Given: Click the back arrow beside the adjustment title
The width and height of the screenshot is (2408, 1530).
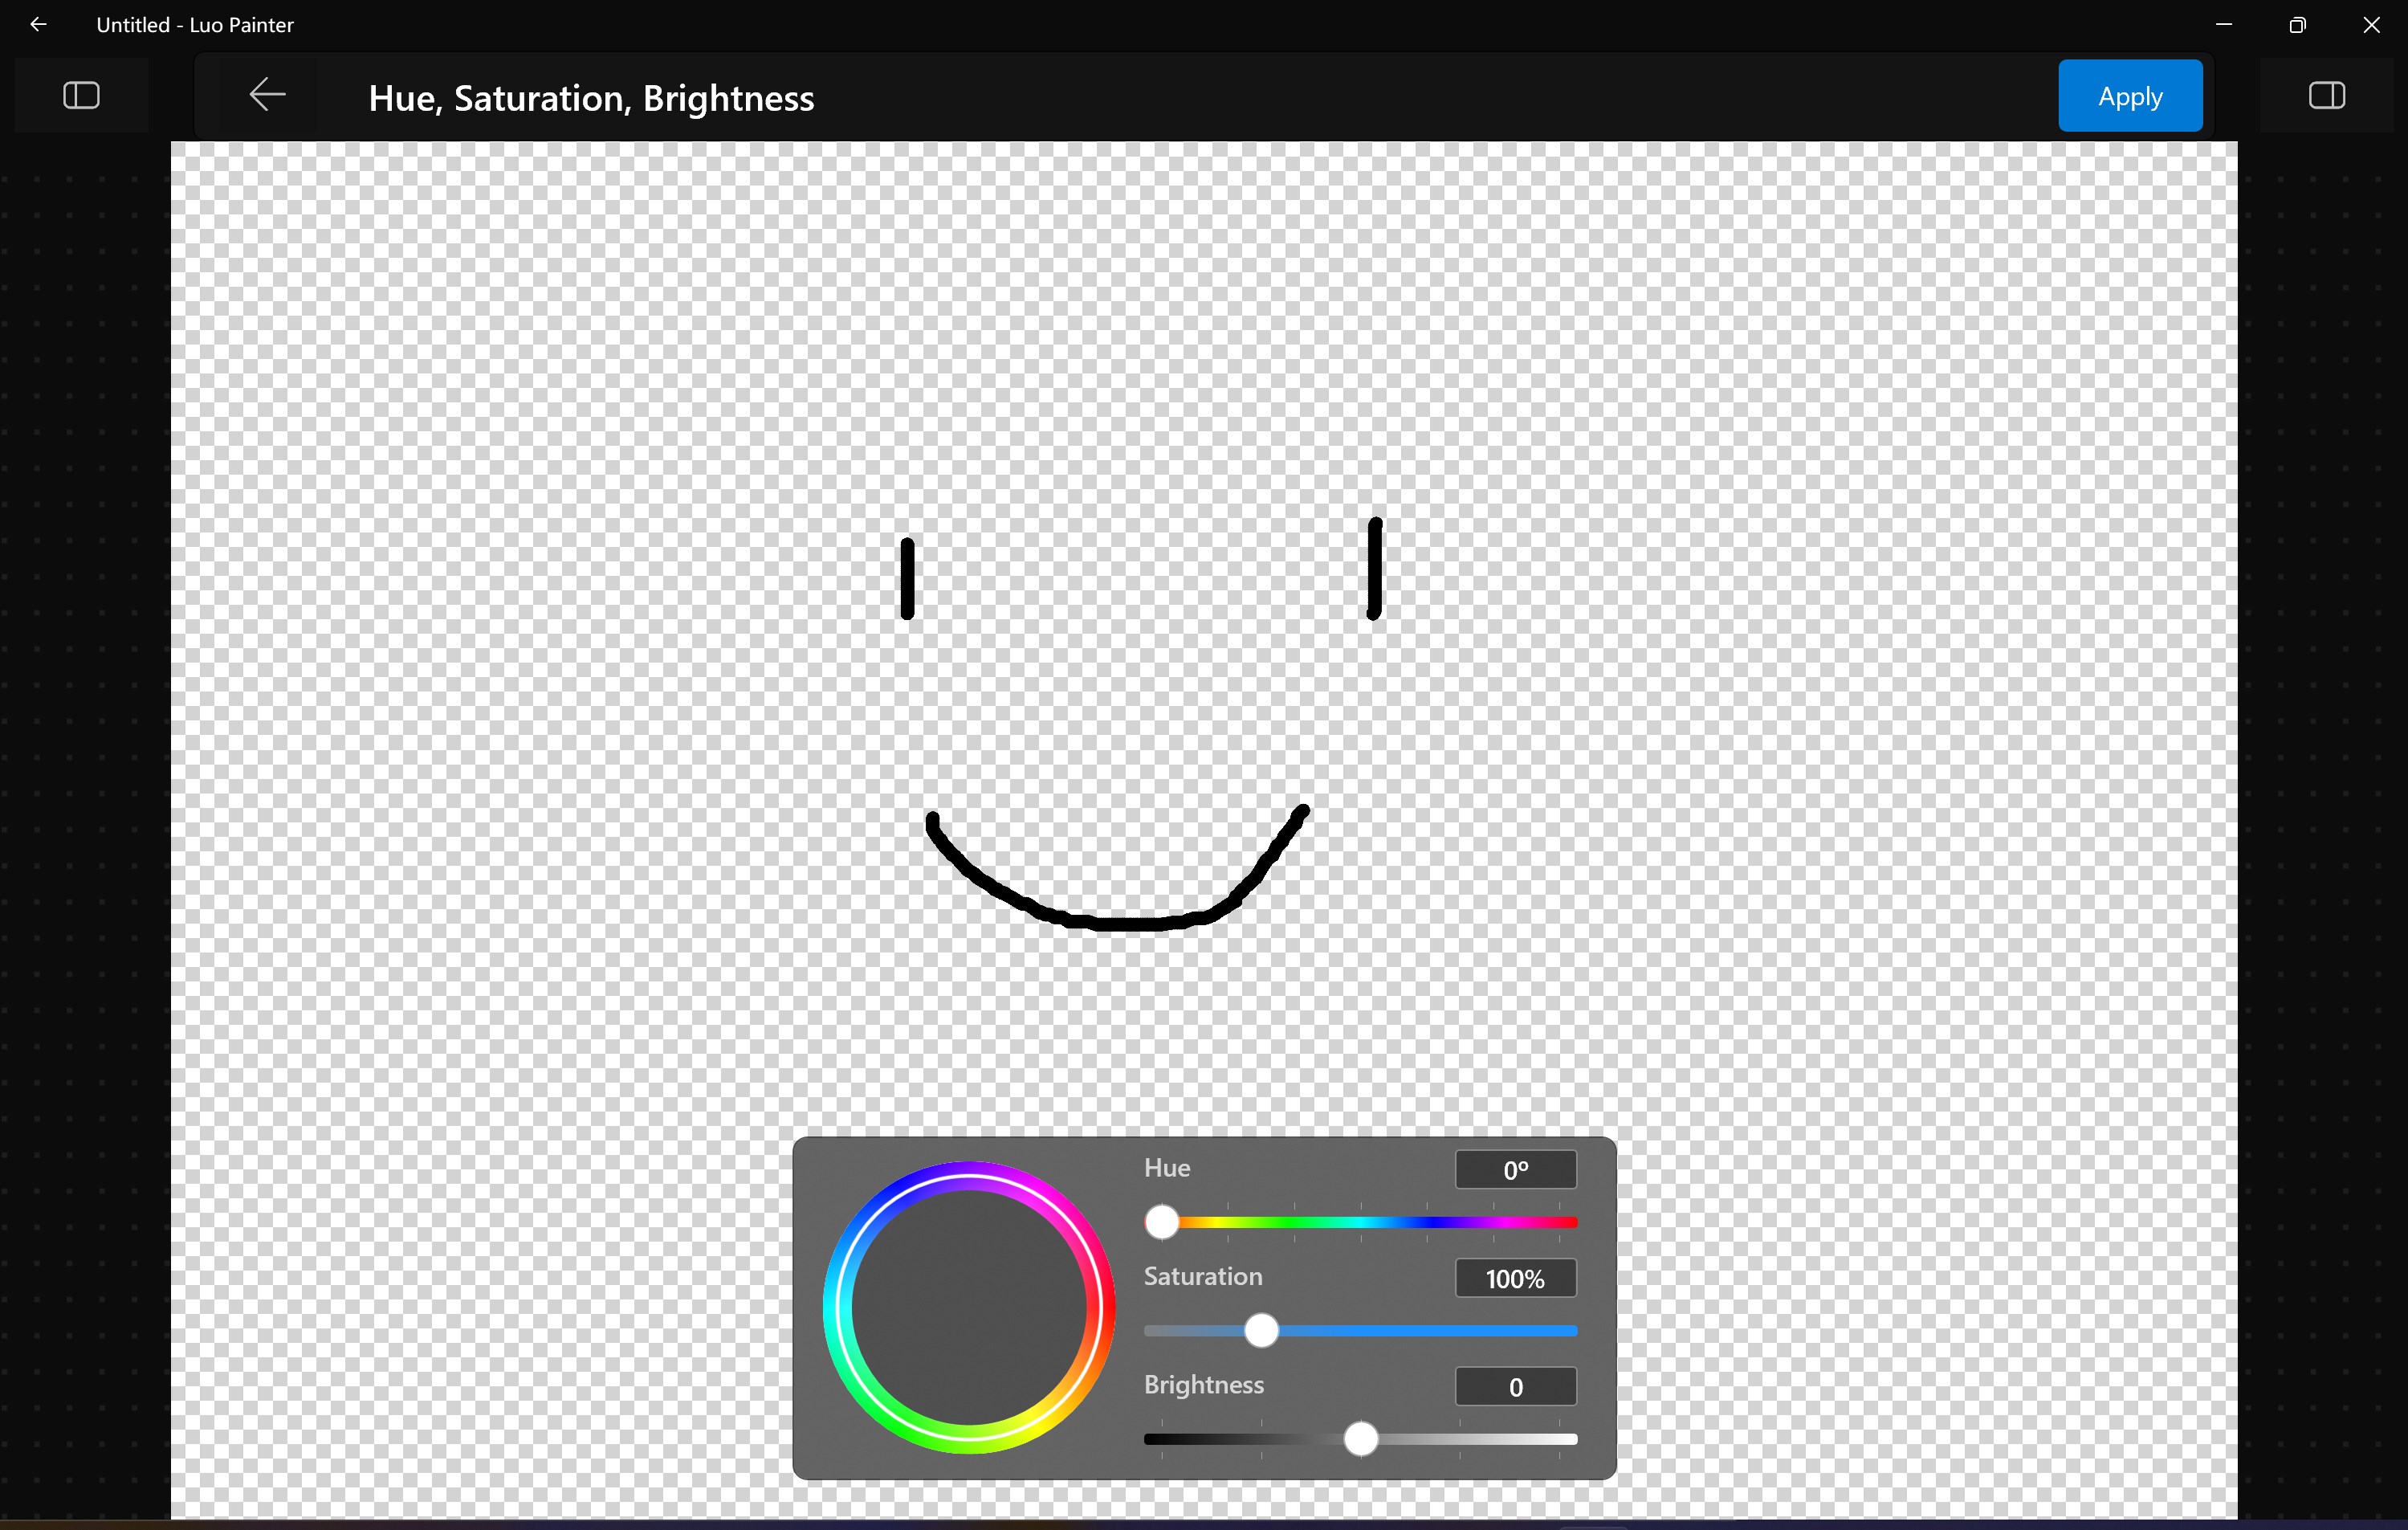Looking at the screenshot, I should point(266,95).
